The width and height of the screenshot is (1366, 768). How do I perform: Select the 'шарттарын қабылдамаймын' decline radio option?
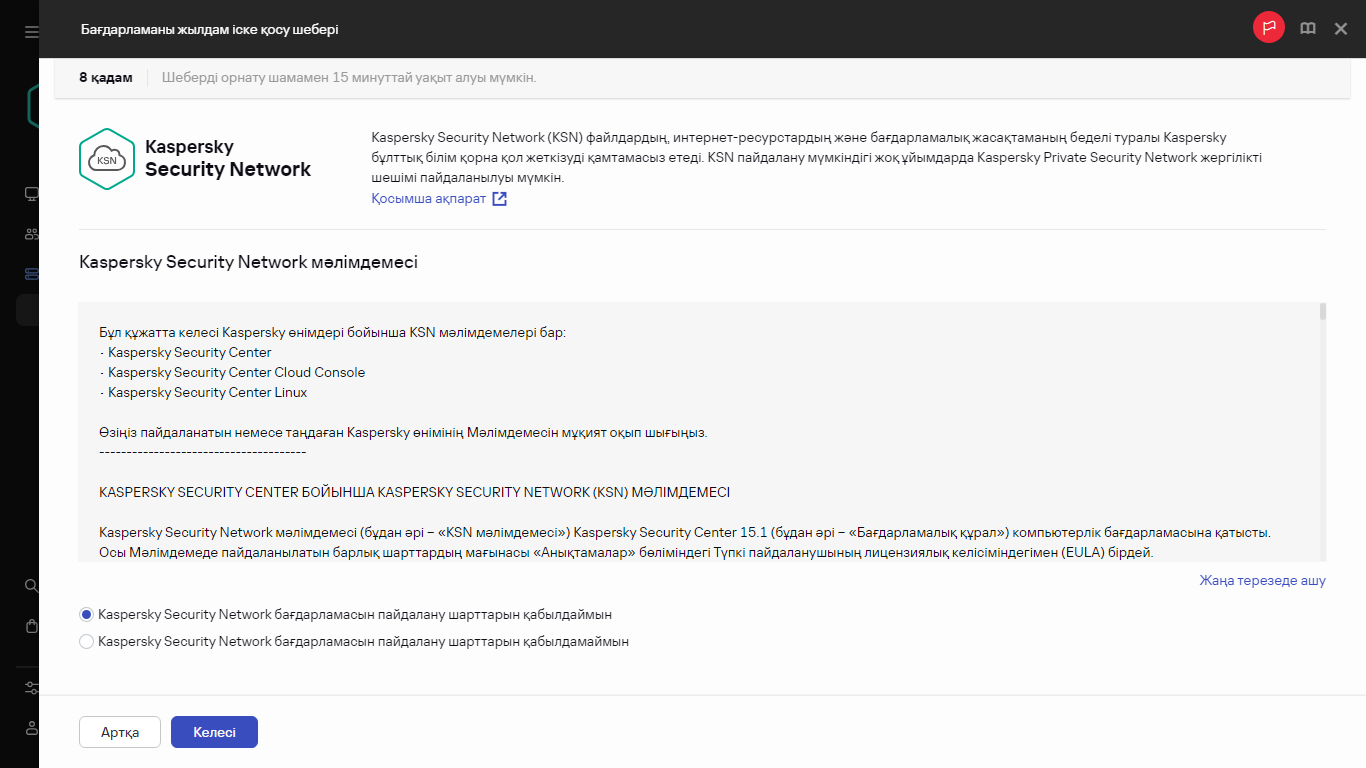click(x=87, y=642)
